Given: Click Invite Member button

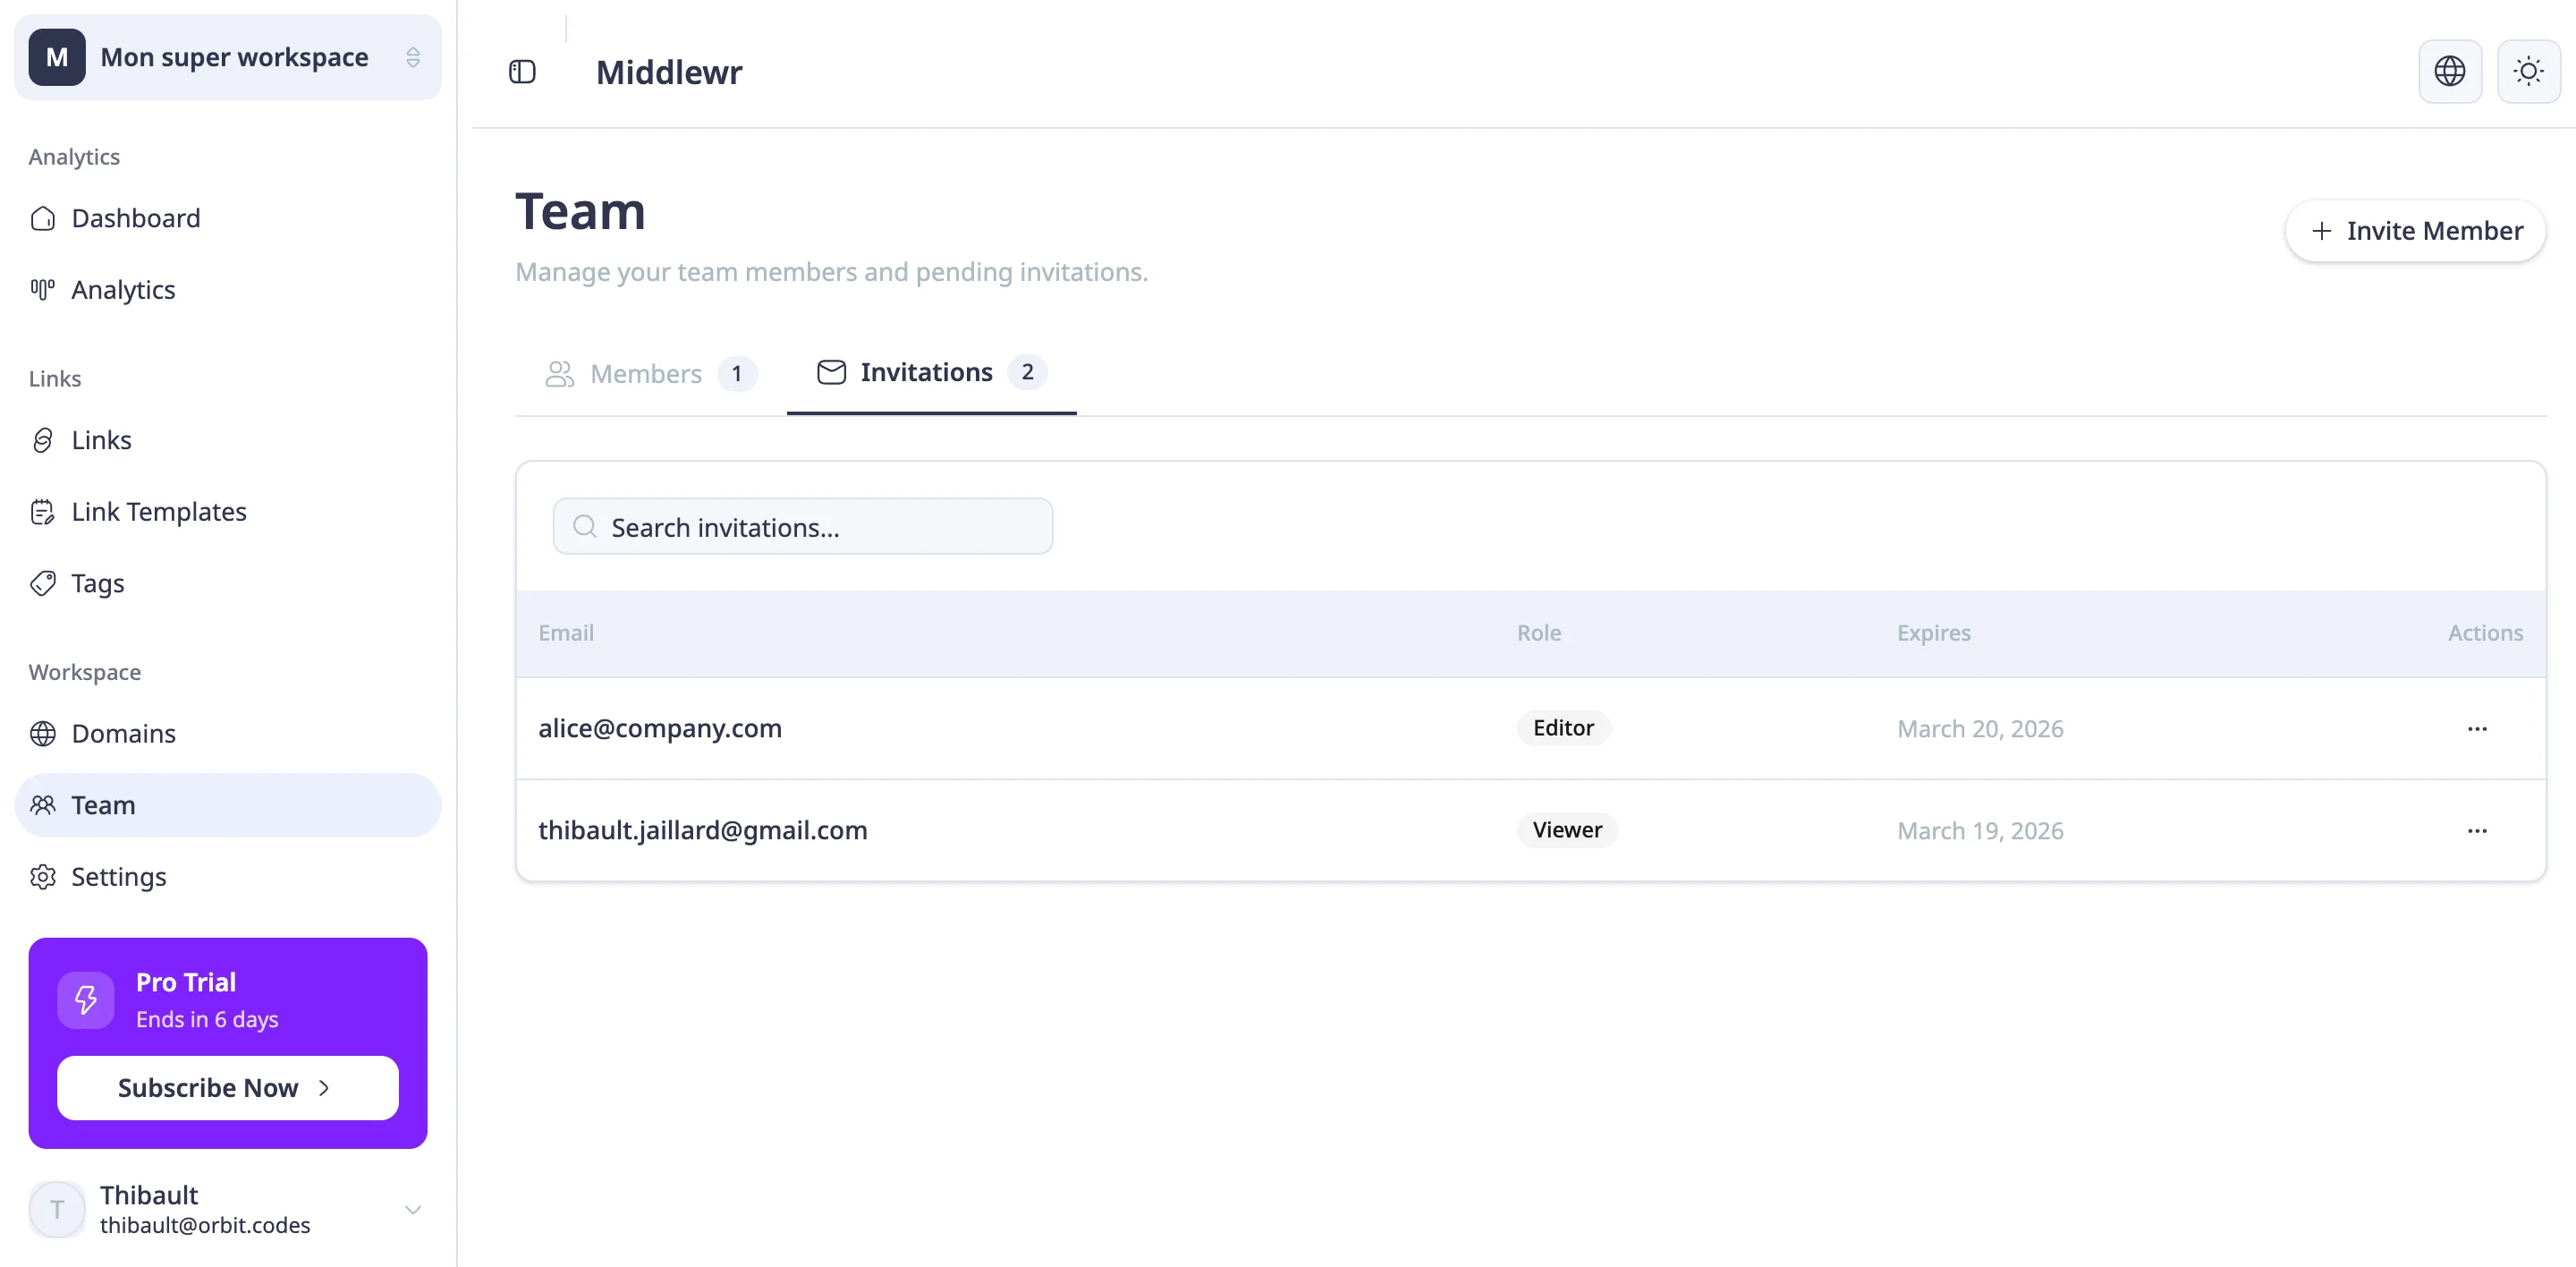Looking at the screenshot, I should pyautogui.click(x=2415, y=231).
